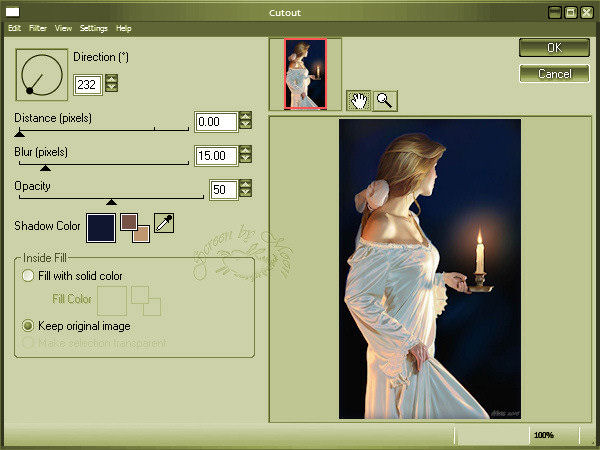Image resolution: width=600 pixels, height=450 pixels.
Task: Click the window icon in title bar
Action: pos(14,12)
